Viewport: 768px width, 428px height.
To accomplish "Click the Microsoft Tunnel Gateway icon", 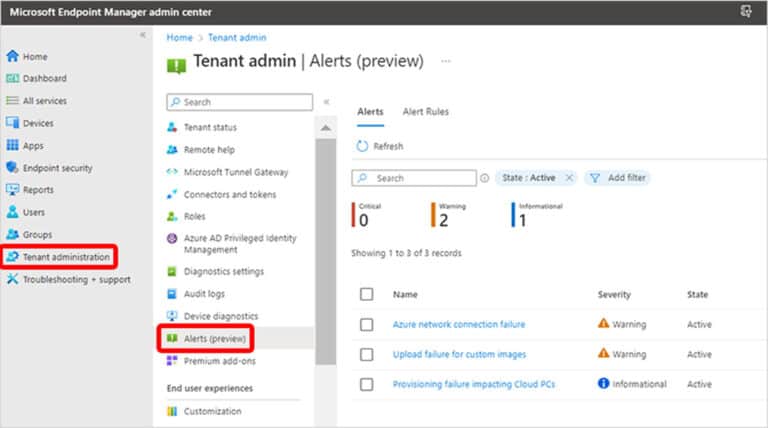I will (x=172, y=172).
